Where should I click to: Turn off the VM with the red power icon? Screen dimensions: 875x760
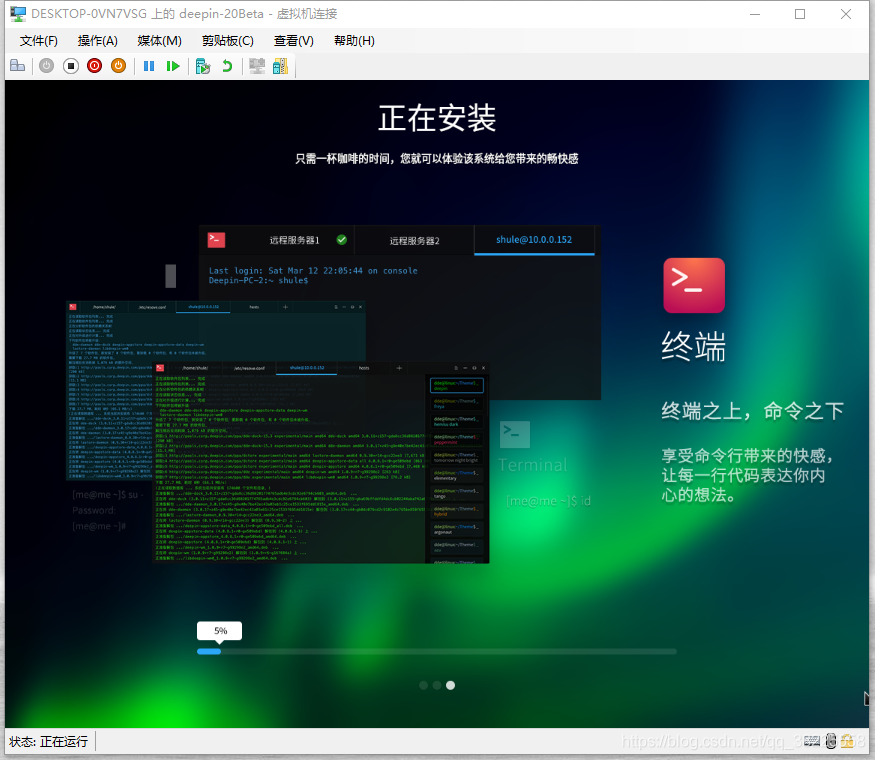click(x=94, y=66)
